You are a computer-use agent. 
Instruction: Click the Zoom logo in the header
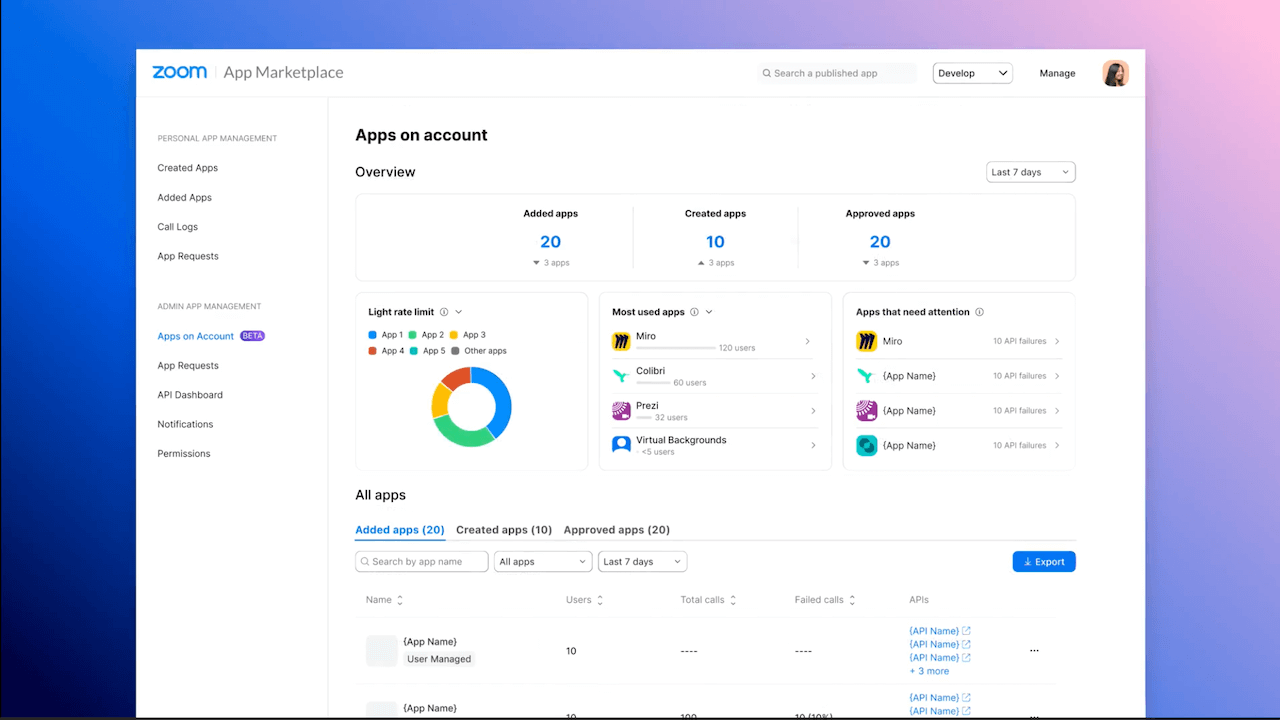coord(179,71)
